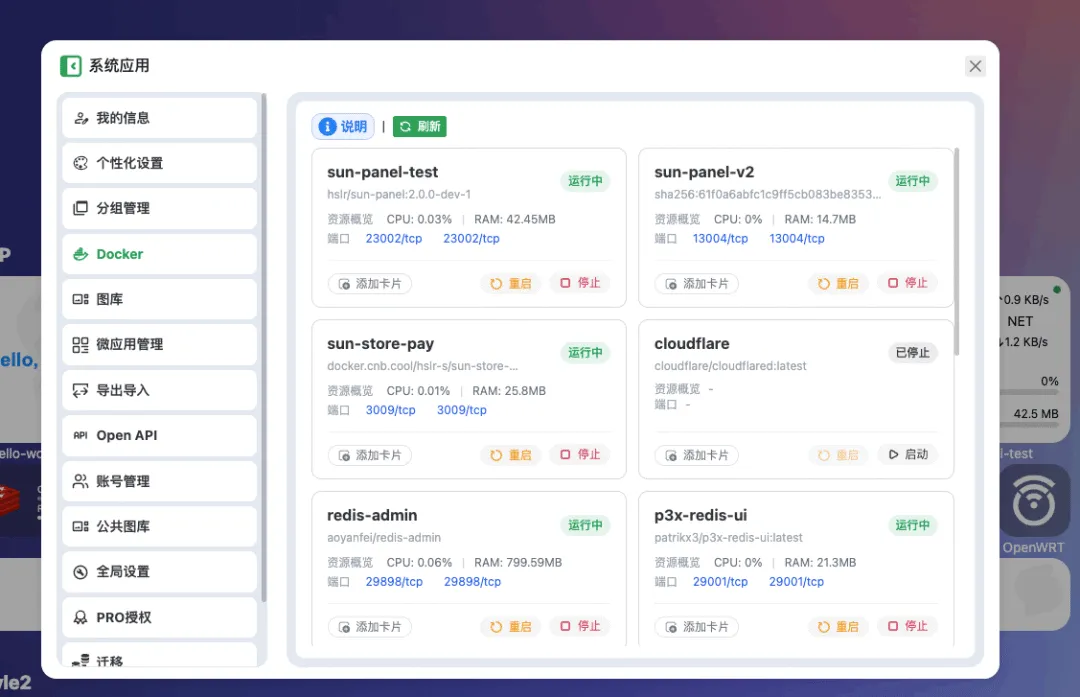Open 全局设置 in sidebar
The image size is (1080, 697).
(159, 572)
